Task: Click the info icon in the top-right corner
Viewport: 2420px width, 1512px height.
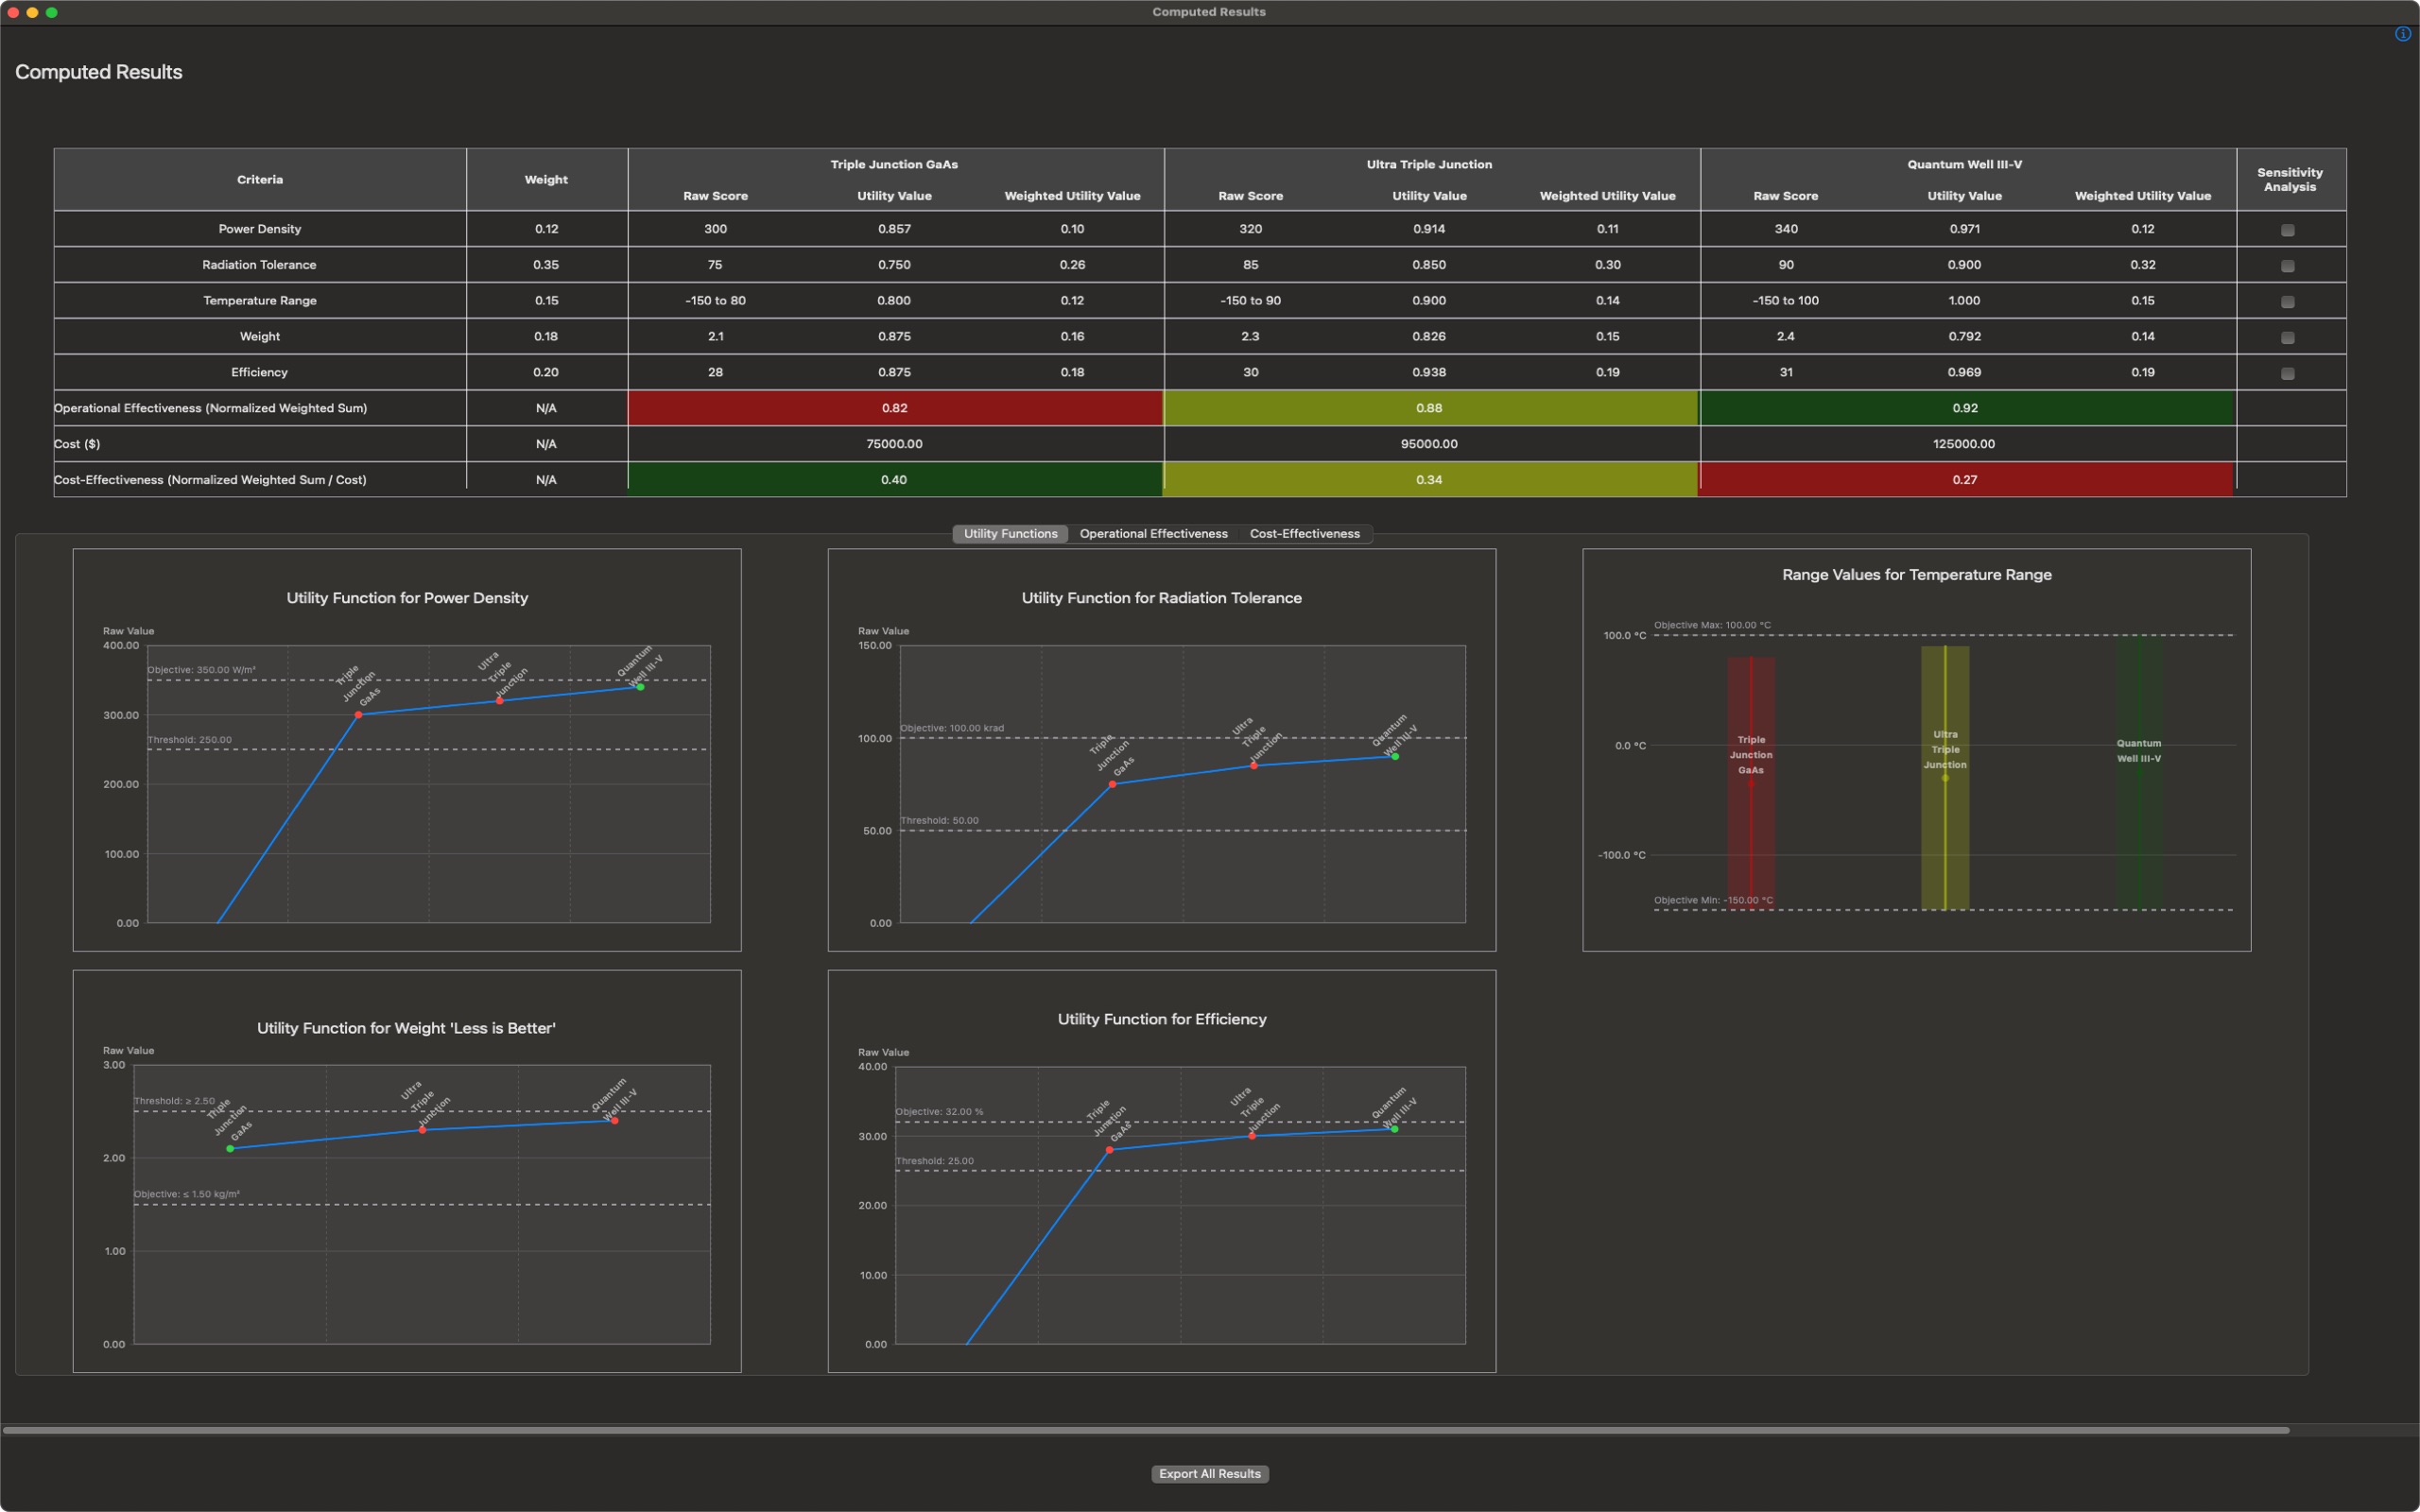Action: point(2402,33)
